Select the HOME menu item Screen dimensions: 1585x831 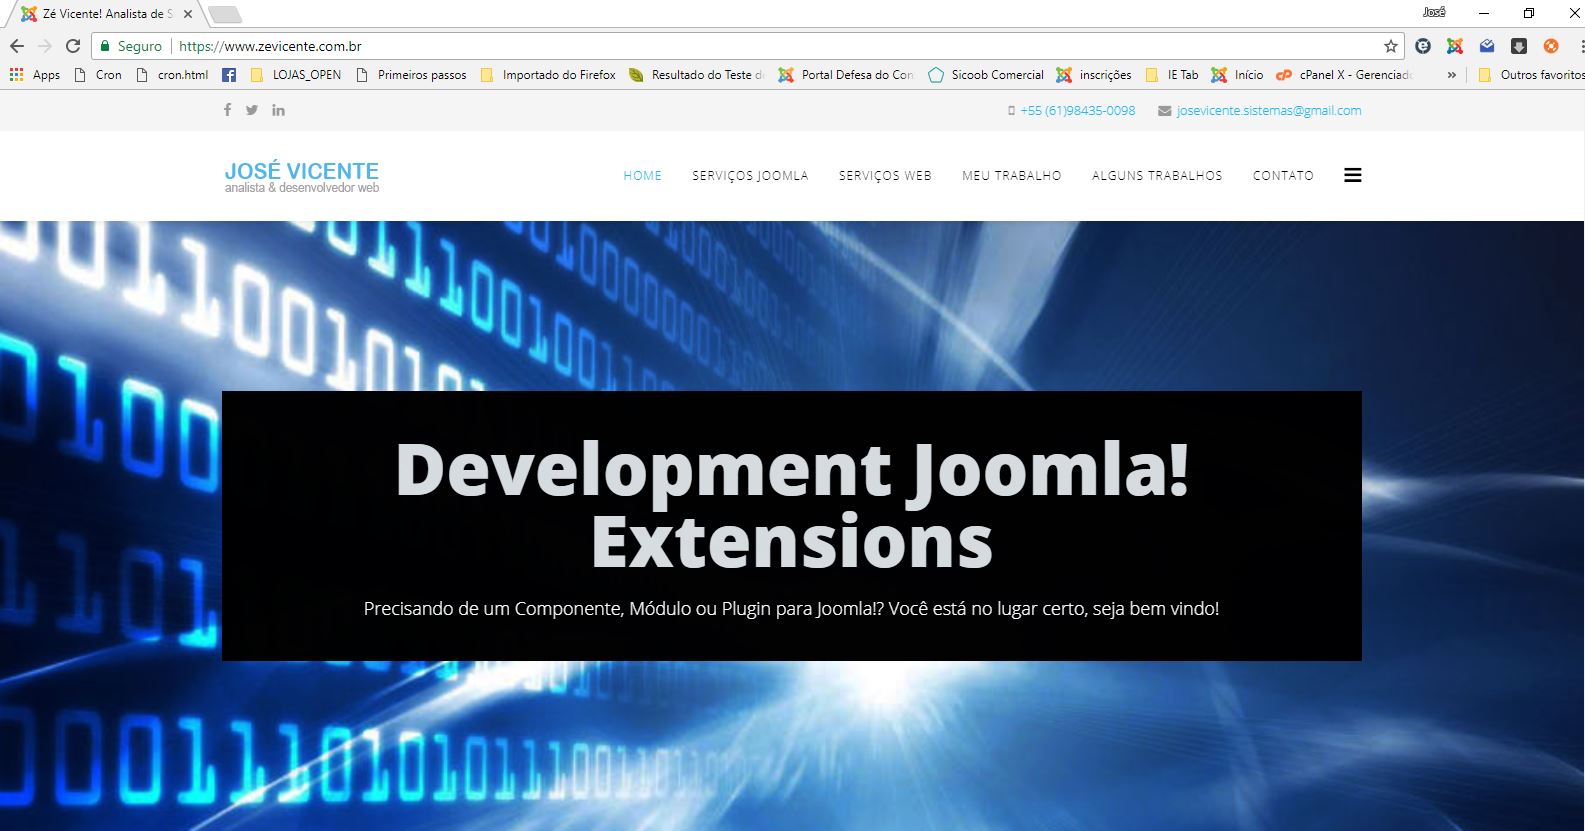coord(642,176)
